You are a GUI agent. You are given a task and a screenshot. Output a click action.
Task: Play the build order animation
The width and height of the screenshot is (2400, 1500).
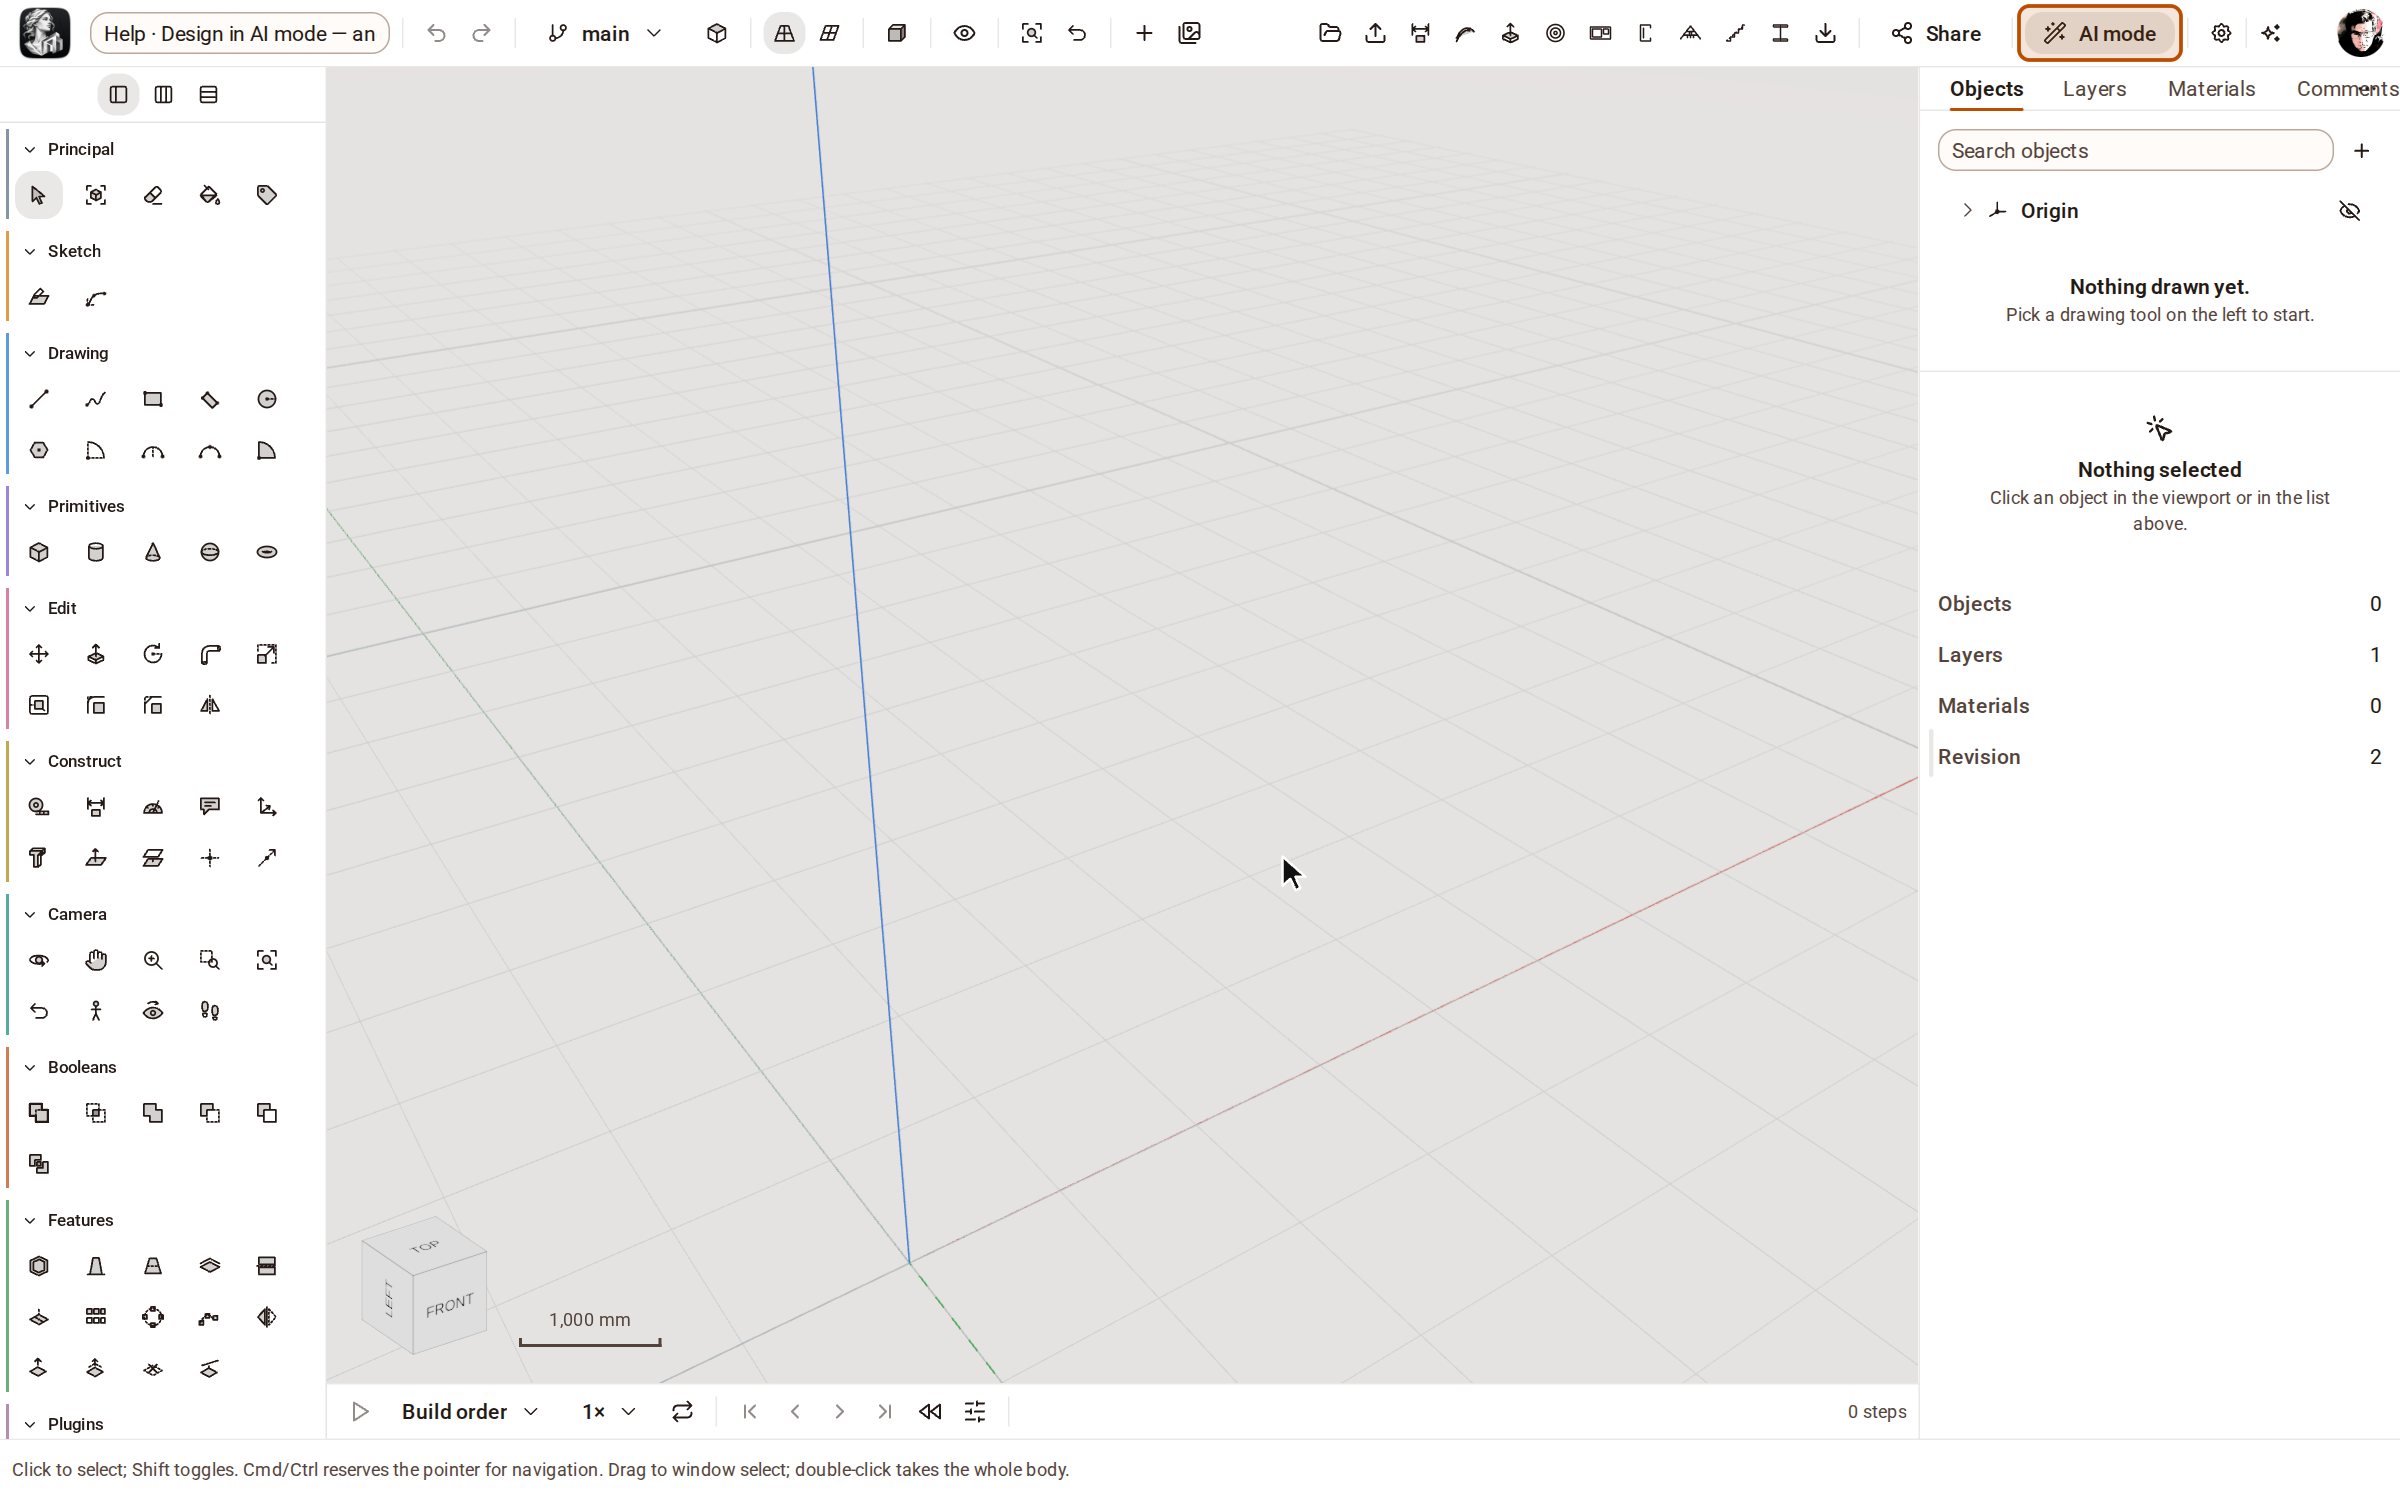[x=361, y=1411]
